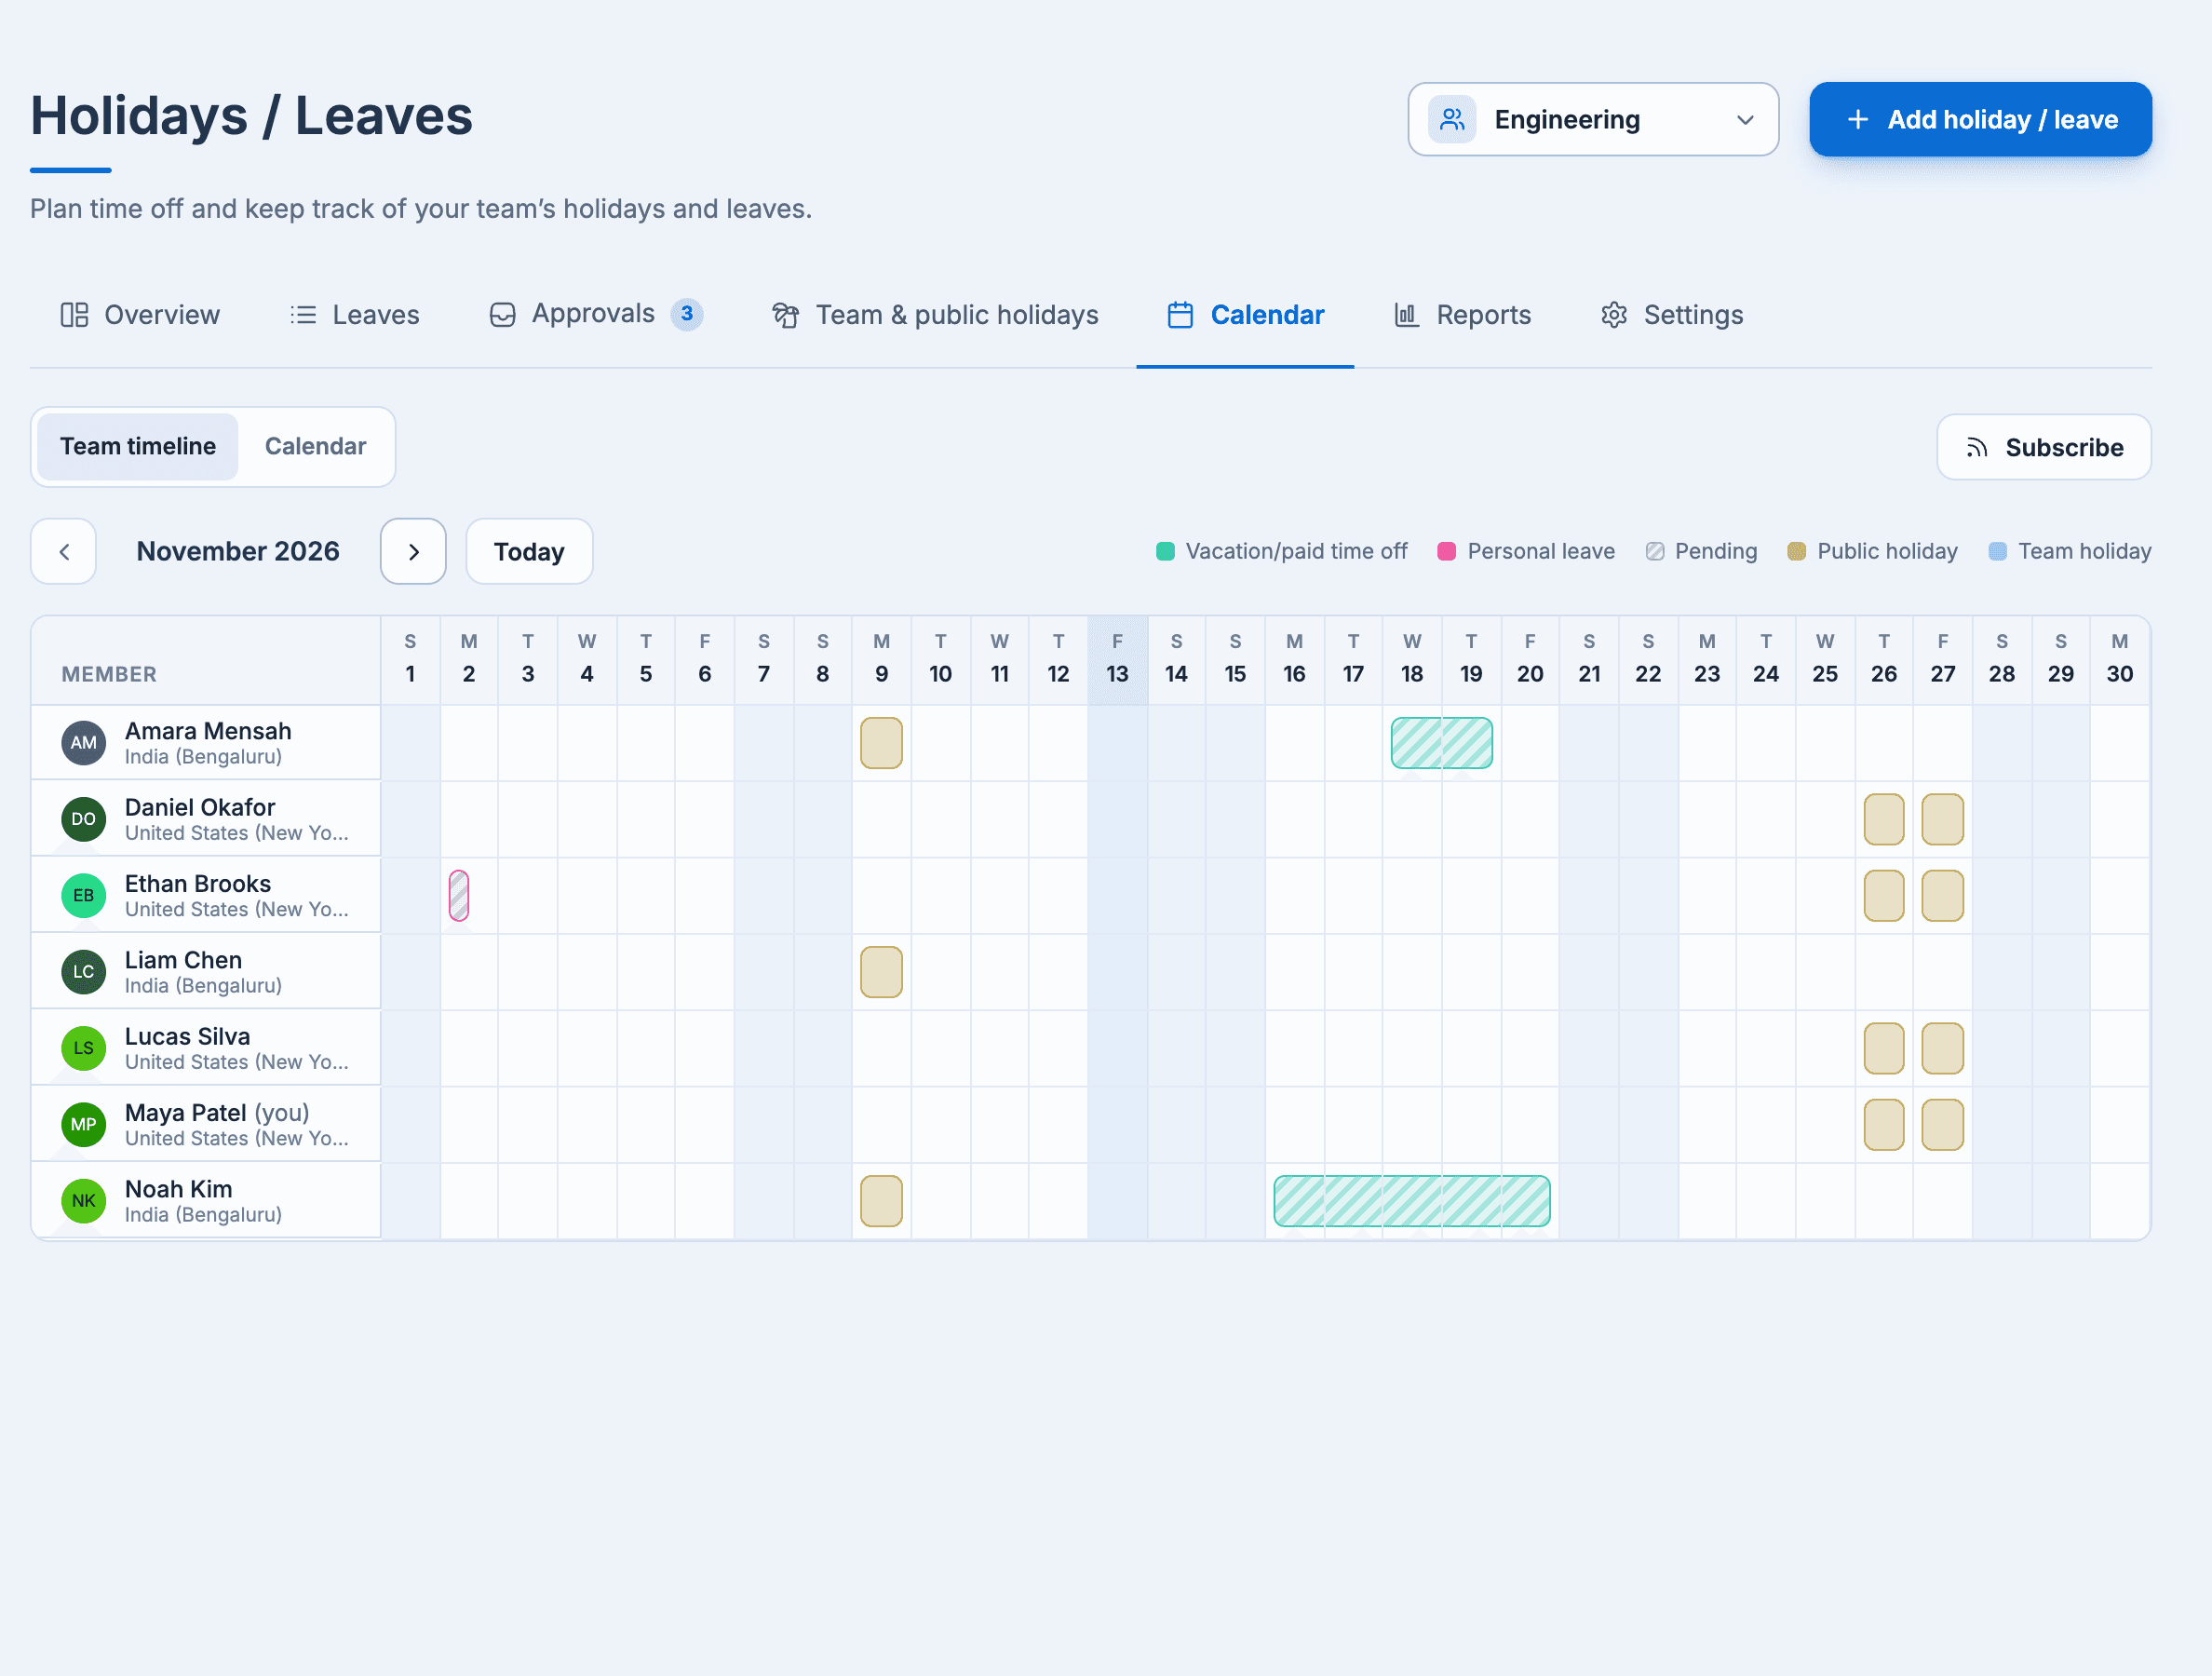2212x1676 pixels.
Task: Jump to Today
Action: click(529, 551)
